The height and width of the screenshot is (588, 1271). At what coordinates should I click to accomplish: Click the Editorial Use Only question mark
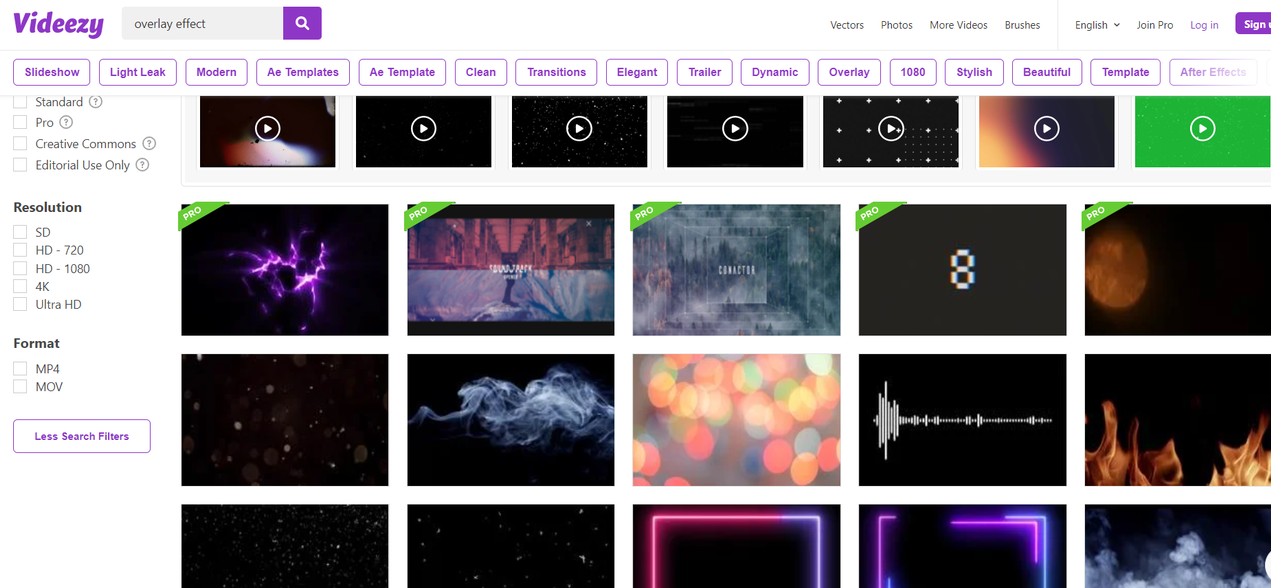click(x=141, y=164)
